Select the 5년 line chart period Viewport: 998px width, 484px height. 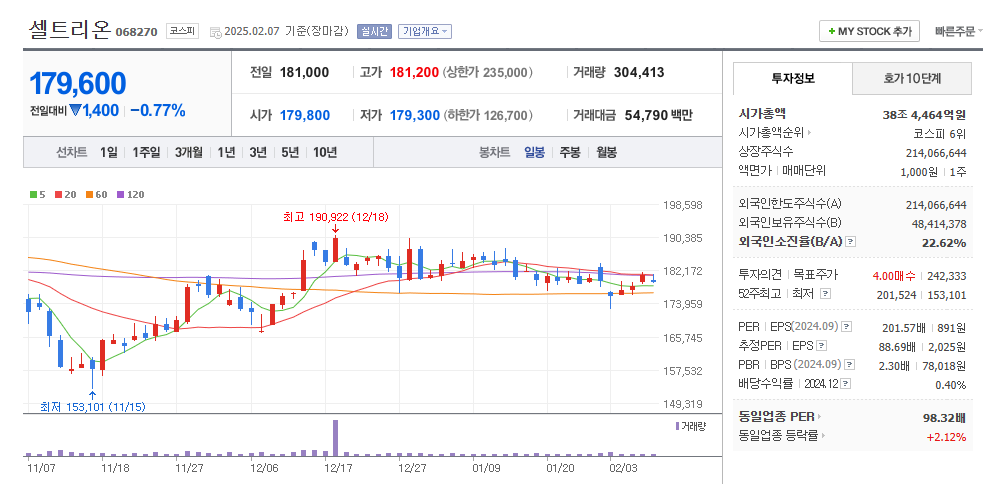[x=290, y=152]
